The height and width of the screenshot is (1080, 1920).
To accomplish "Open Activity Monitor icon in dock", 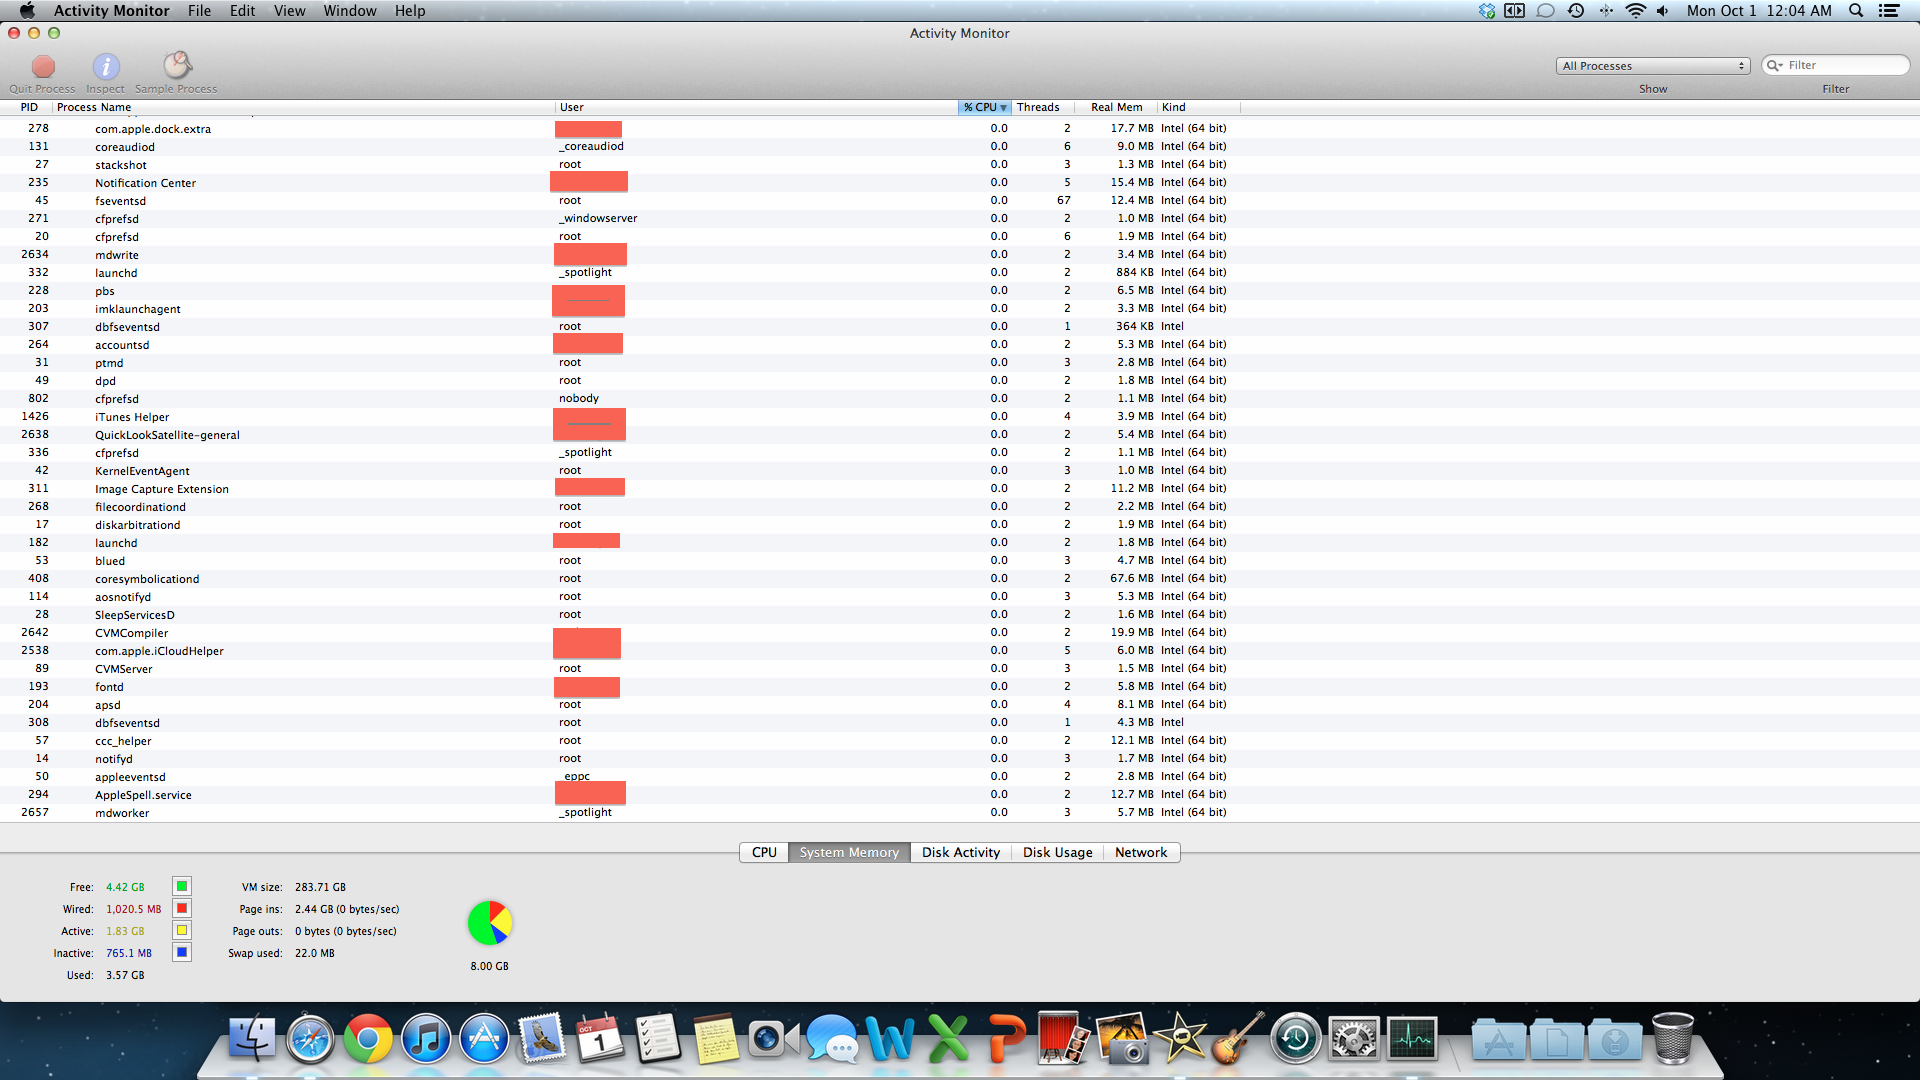I will coord(1412,1040).
